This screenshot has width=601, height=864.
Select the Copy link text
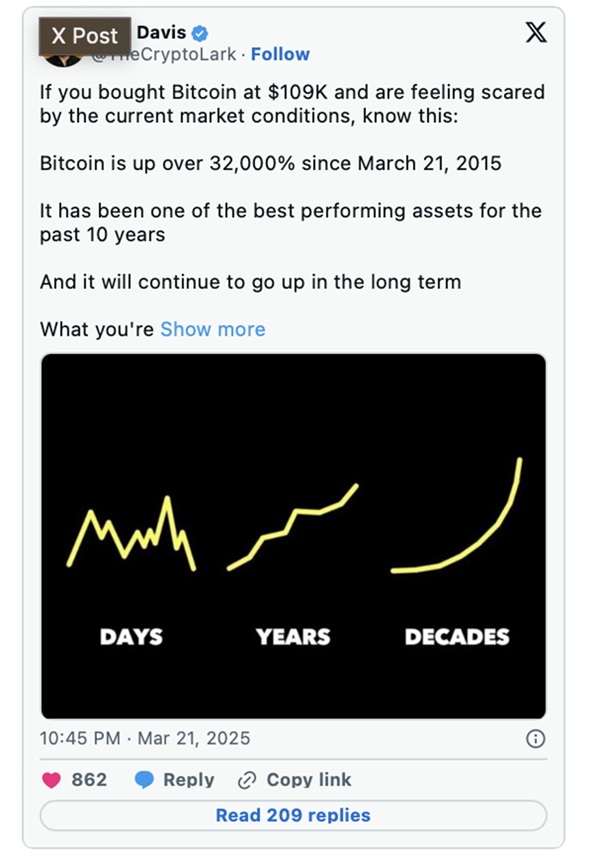(x=309, y=780)
